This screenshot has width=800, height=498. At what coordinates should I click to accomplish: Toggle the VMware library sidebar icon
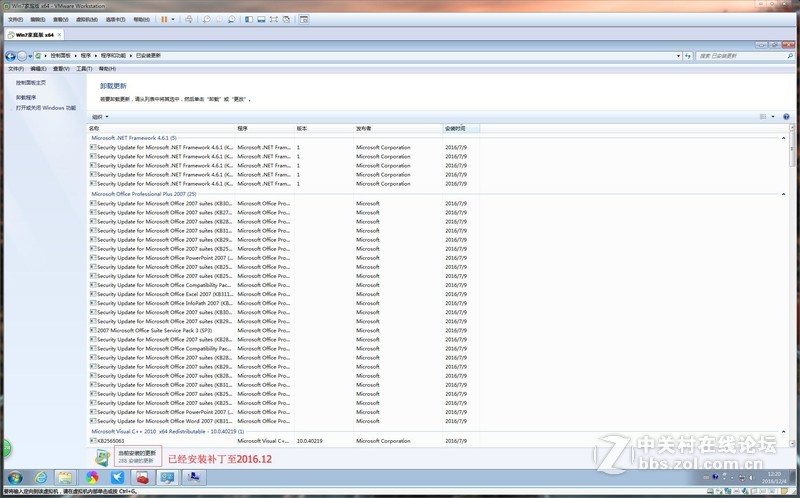point(249,19)
